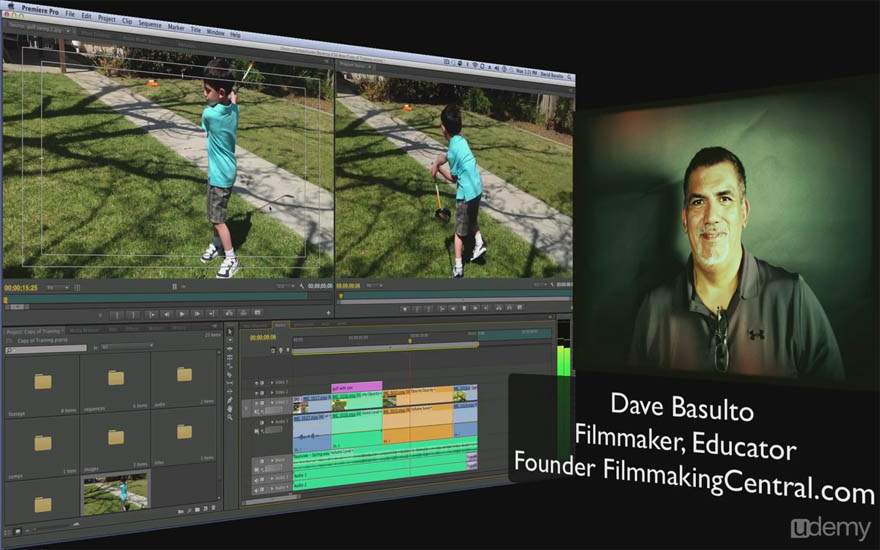The height and width of the screenshot is (550, 880).
Task: Click Insert button in Source monitor
Action: [229, 313]
